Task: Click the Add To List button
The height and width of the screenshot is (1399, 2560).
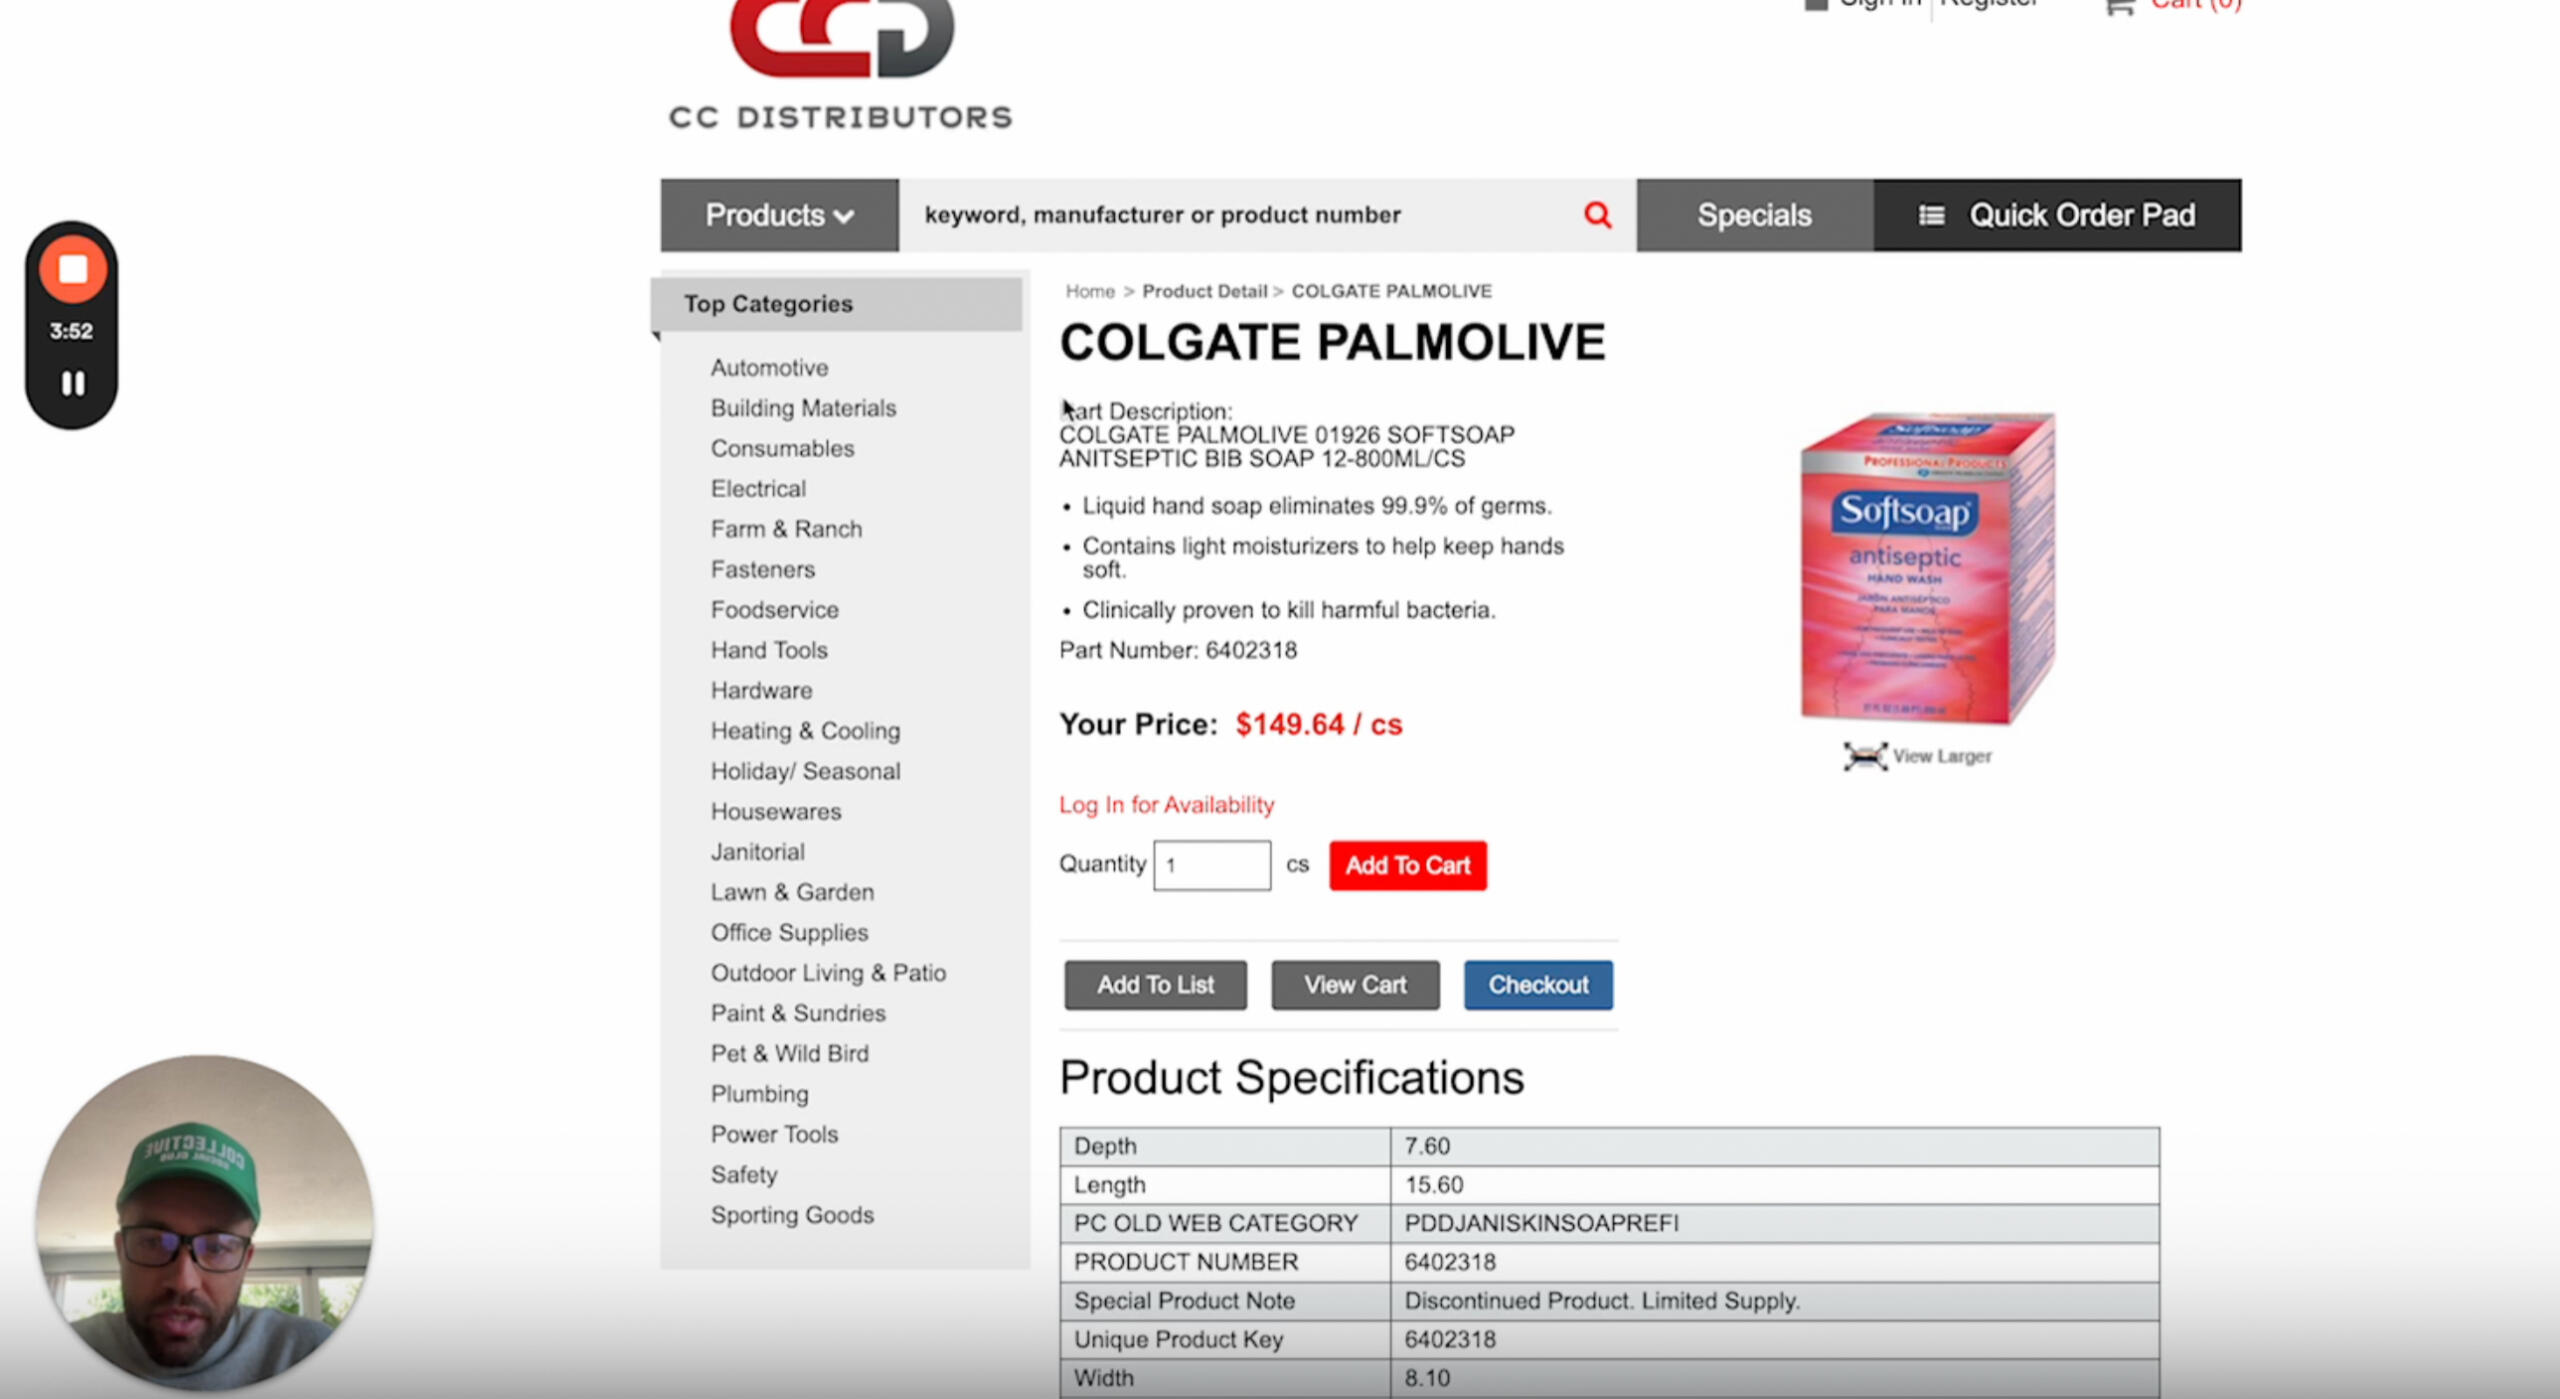Action: point(1155,985)
